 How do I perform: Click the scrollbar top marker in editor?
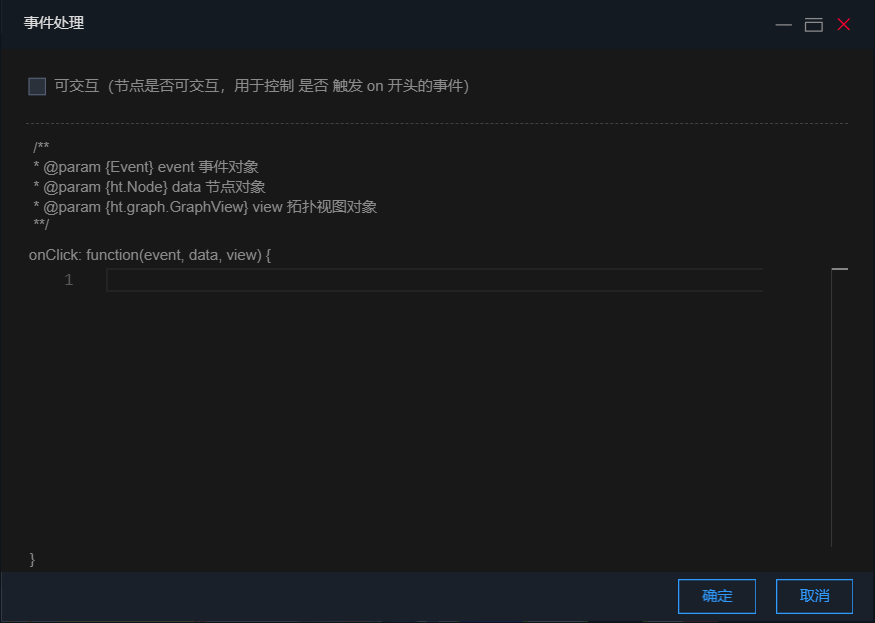839,269
